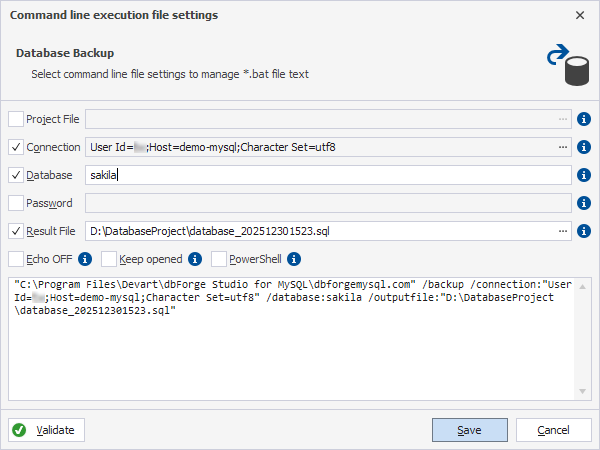The height and width of the screenshot is (450, 600).
Task: Tick the Keep opened checkbox
Action: pos(109,259)
